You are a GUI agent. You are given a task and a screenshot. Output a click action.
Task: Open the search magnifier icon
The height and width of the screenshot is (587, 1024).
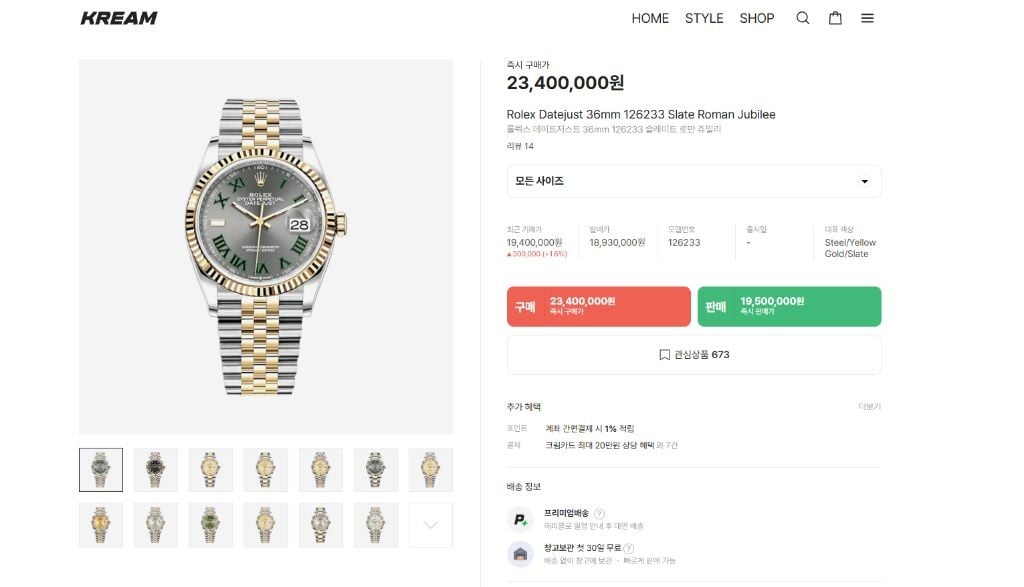[802, 18]
